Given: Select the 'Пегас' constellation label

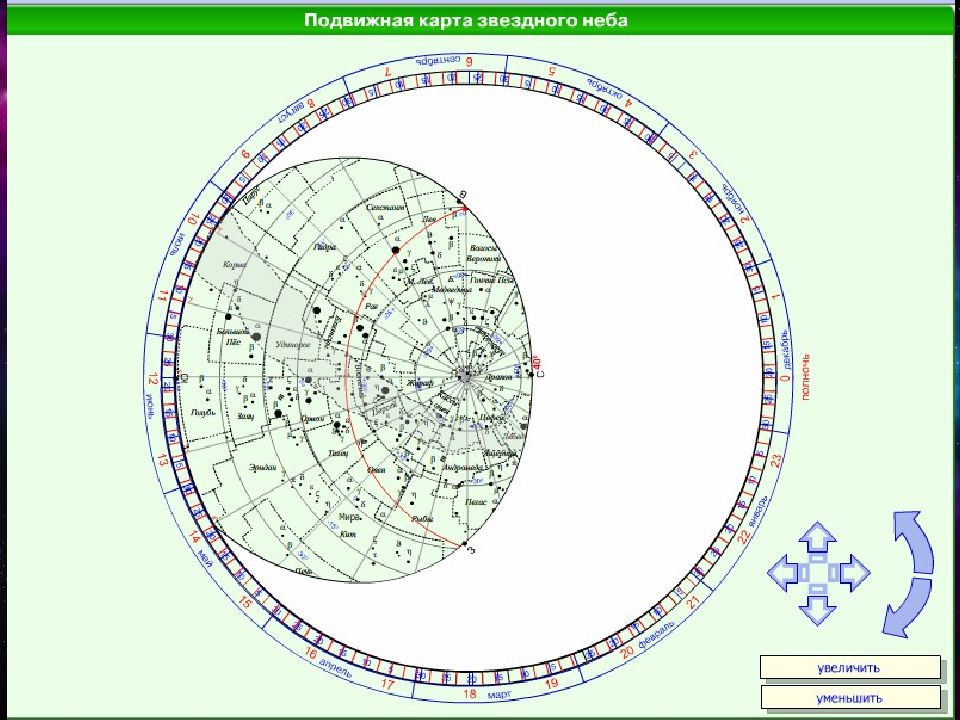Looking at the screenshot, I should (x=476, y=503).
